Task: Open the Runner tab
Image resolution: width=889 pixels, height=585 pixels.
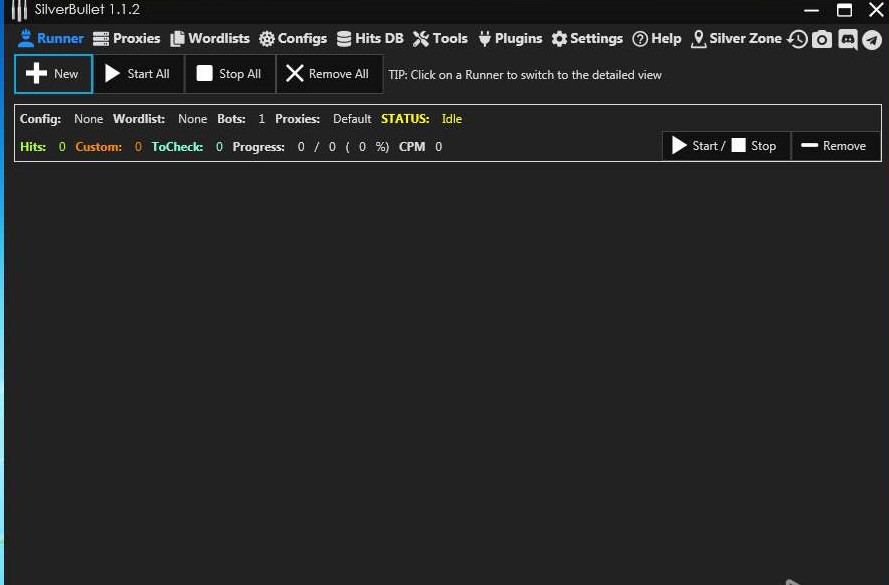Action: (50, 39)
